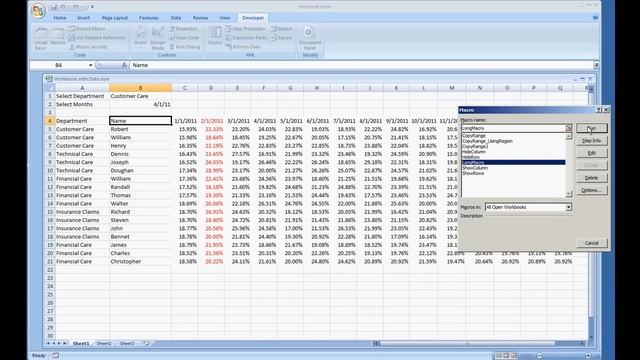Open control Properties
The image size is (640, 360).
(183, 29)
